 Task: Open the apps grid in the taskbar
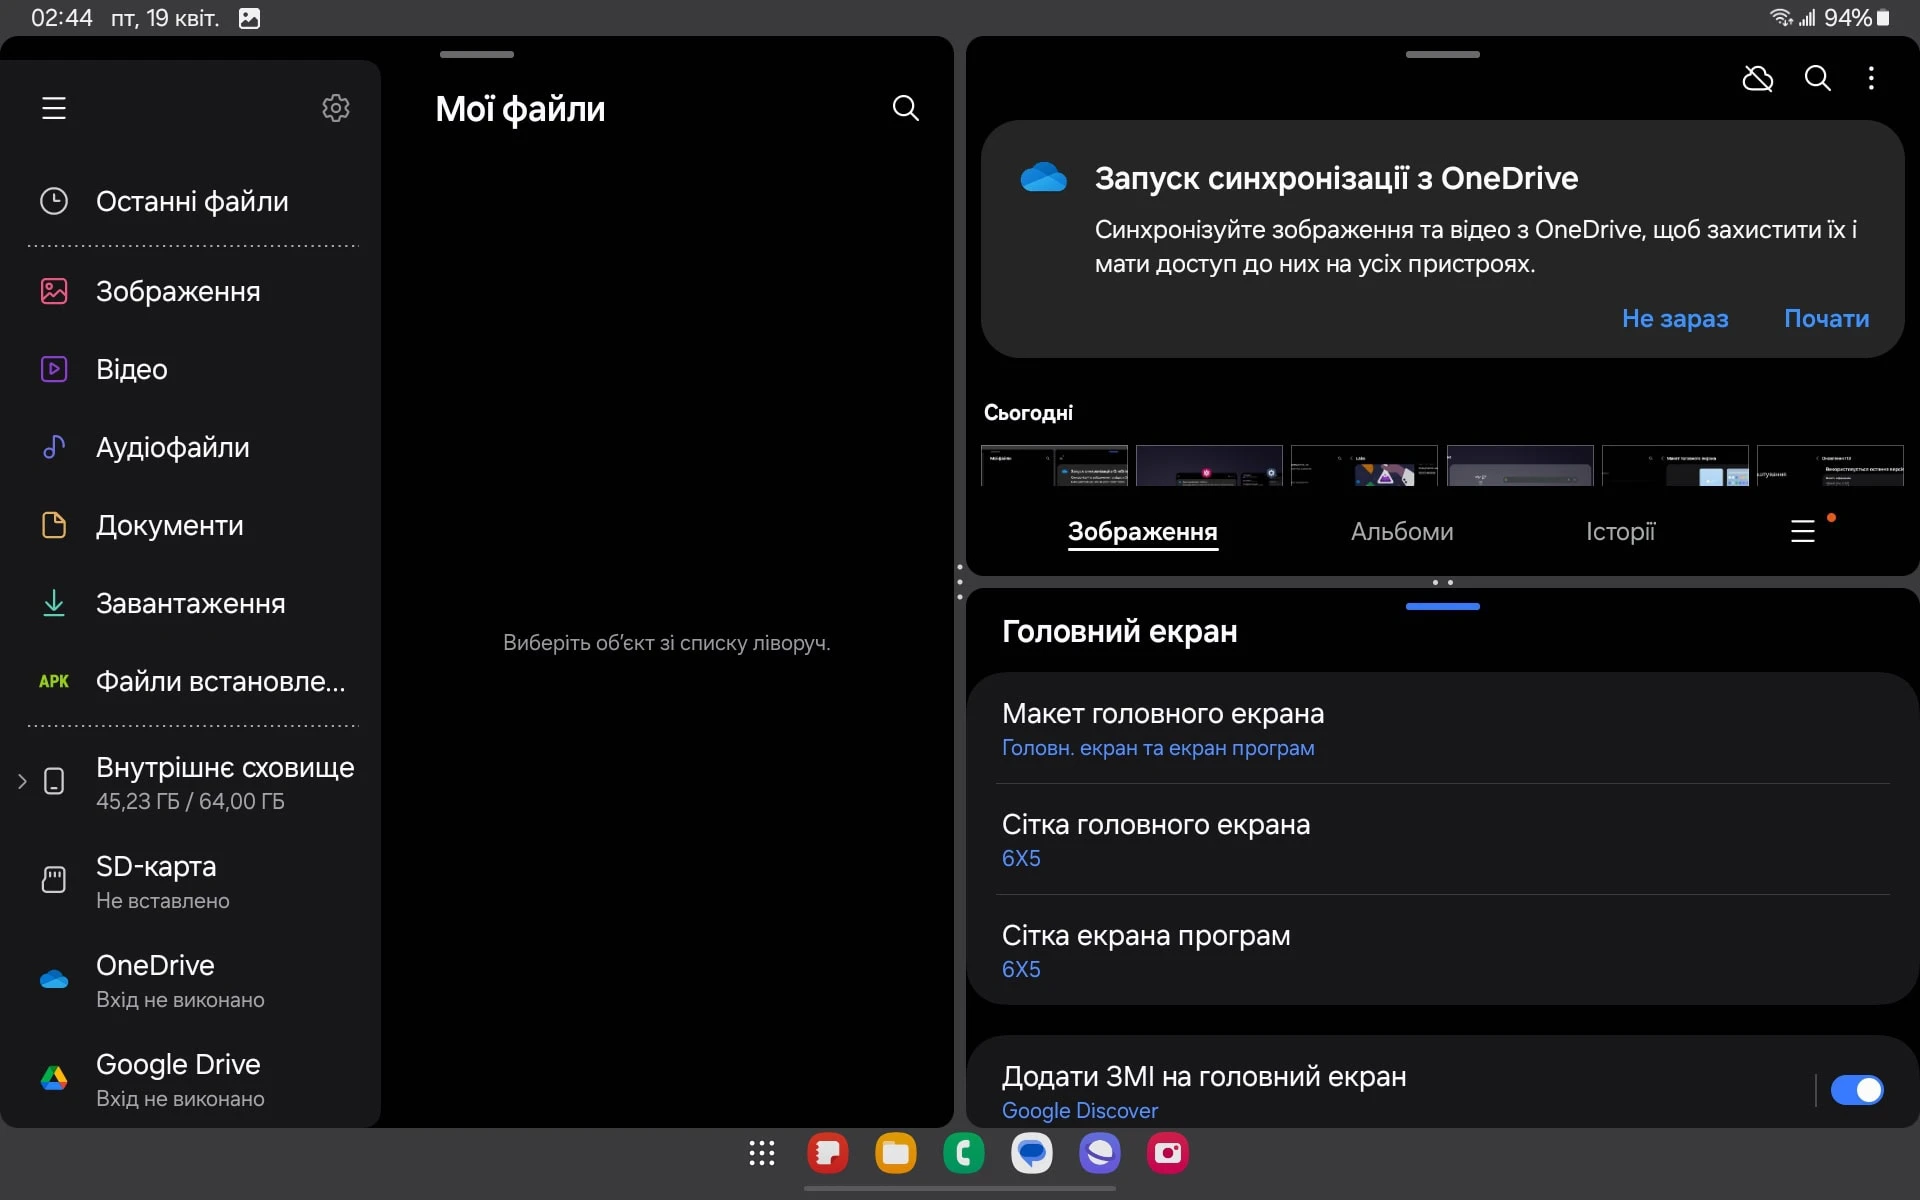pos(762,1153)
